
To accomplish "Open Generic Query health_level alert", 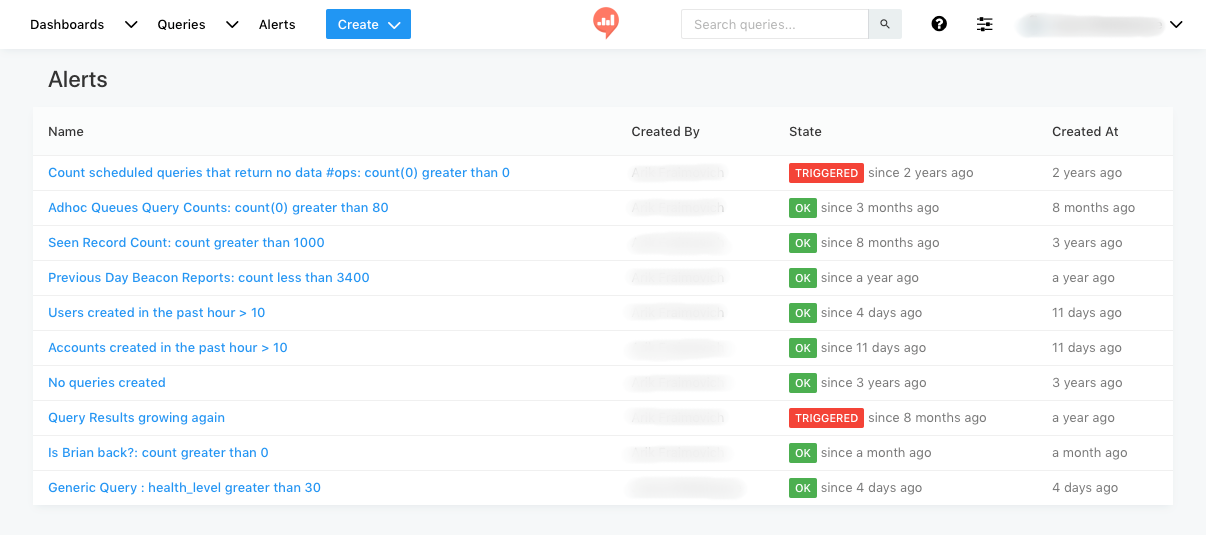I will click(184, 488).
